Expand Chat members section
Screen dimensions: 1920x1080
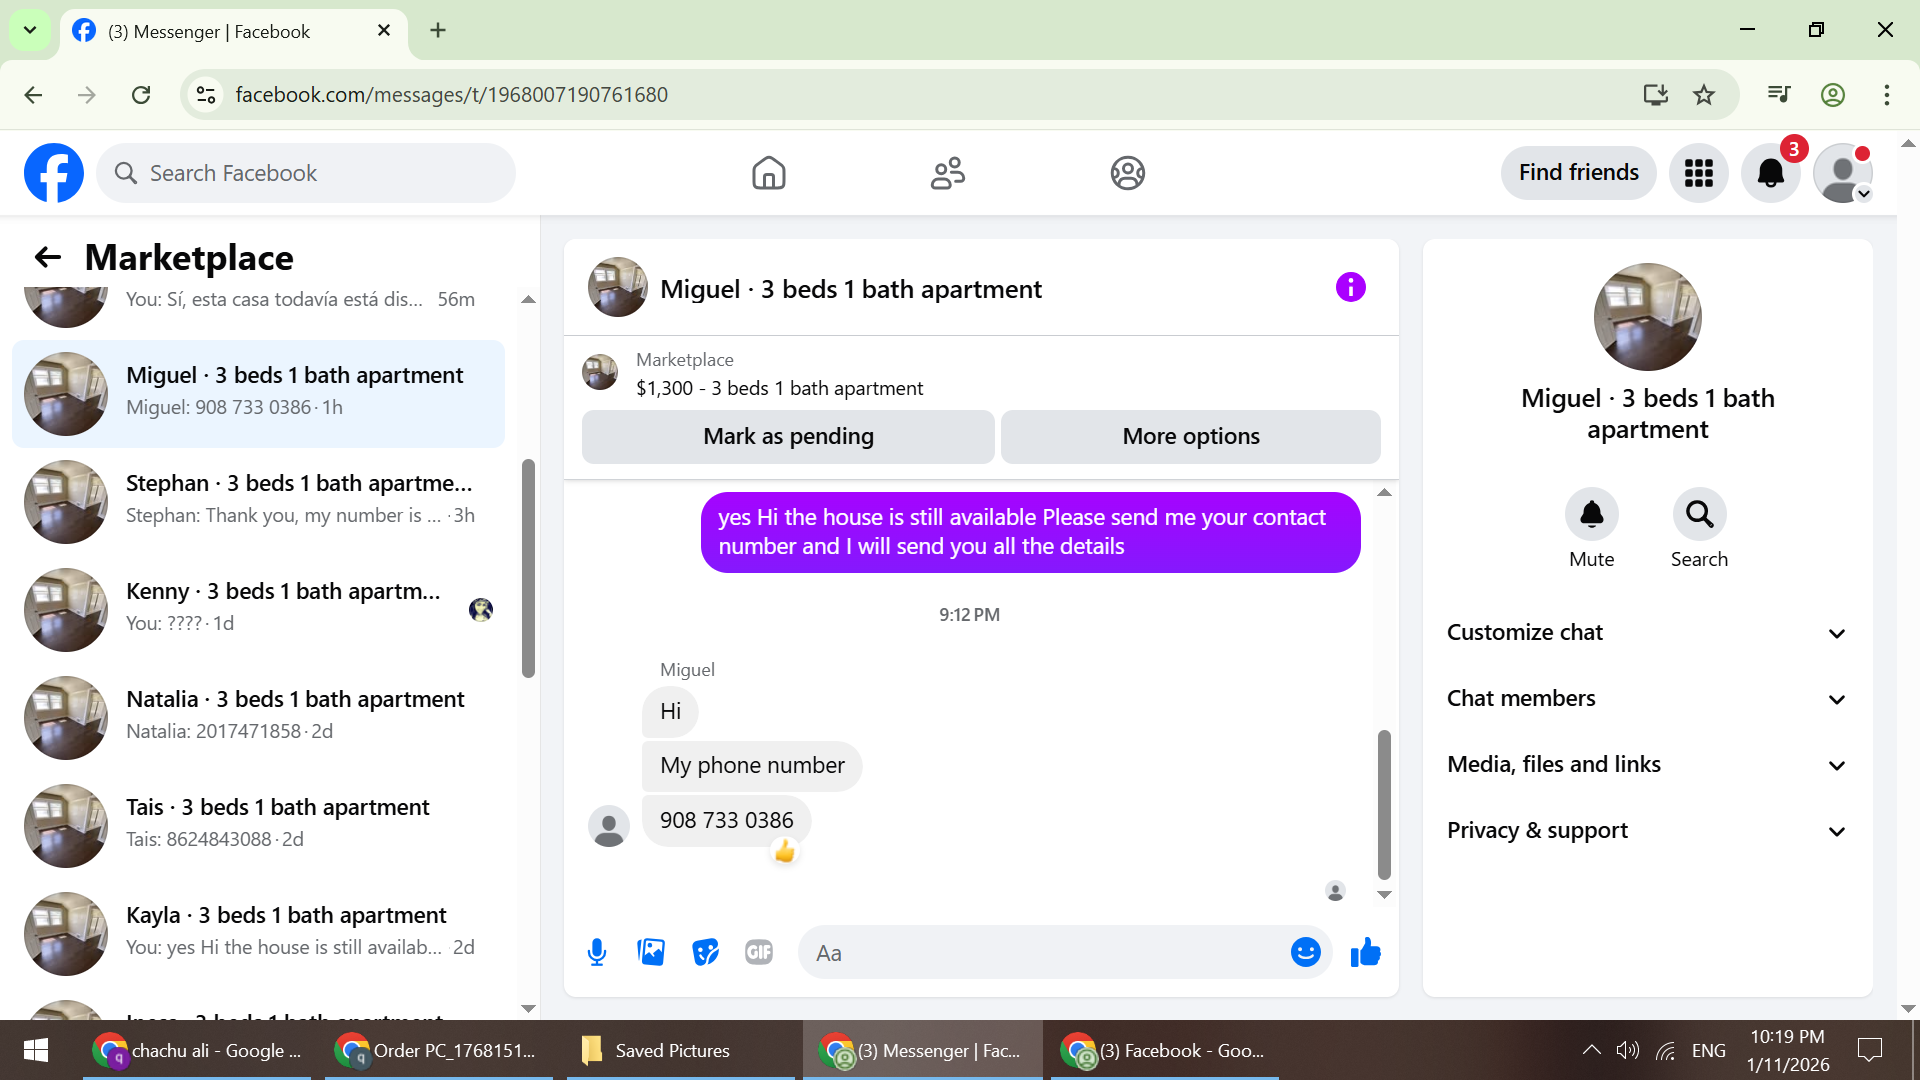pyautogui.click(x=1647, y=699)
